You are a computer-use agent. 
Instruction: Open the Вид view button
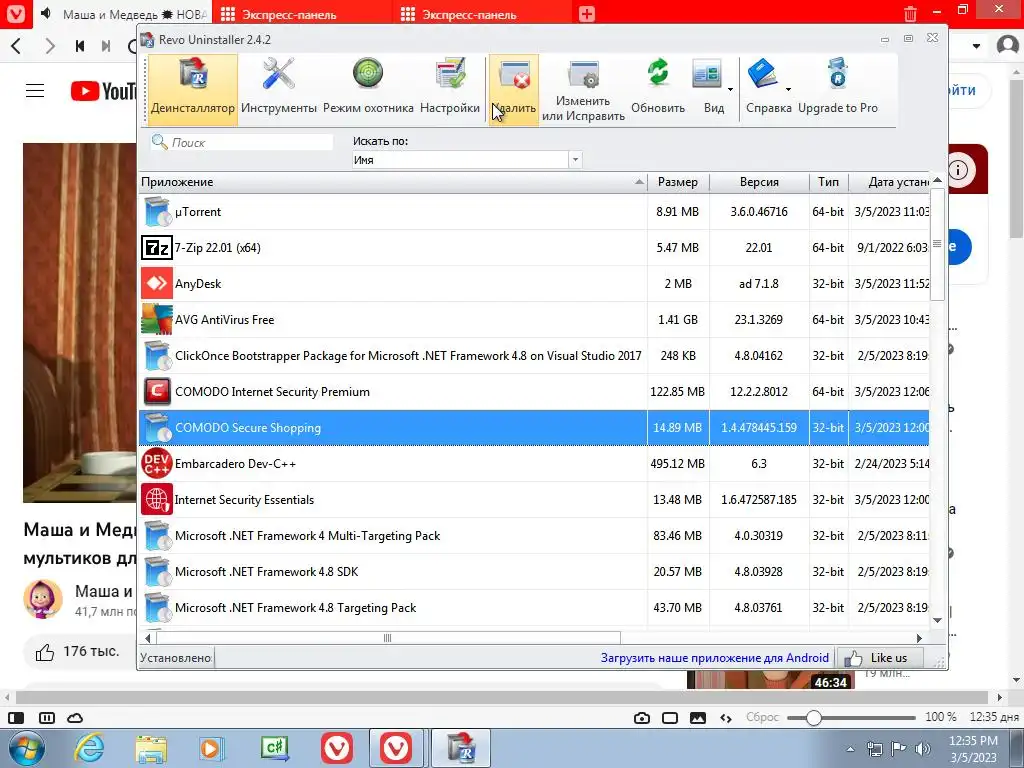[710, 88]
